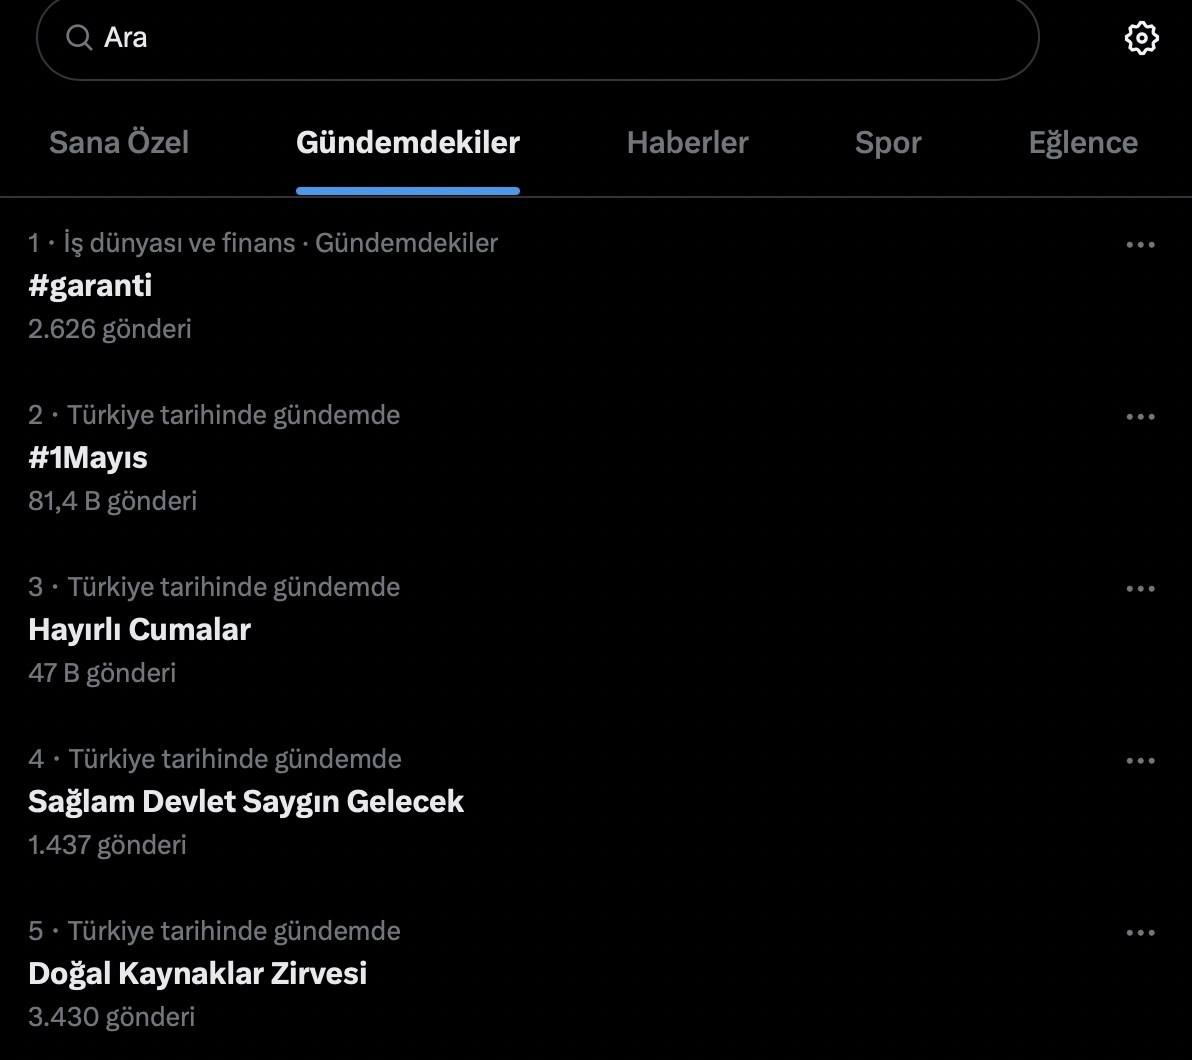Open more options for Doğal Kaynaklar Zirvesi
This screenshot has width=1192, height=1060.
tap(1140, 933)
